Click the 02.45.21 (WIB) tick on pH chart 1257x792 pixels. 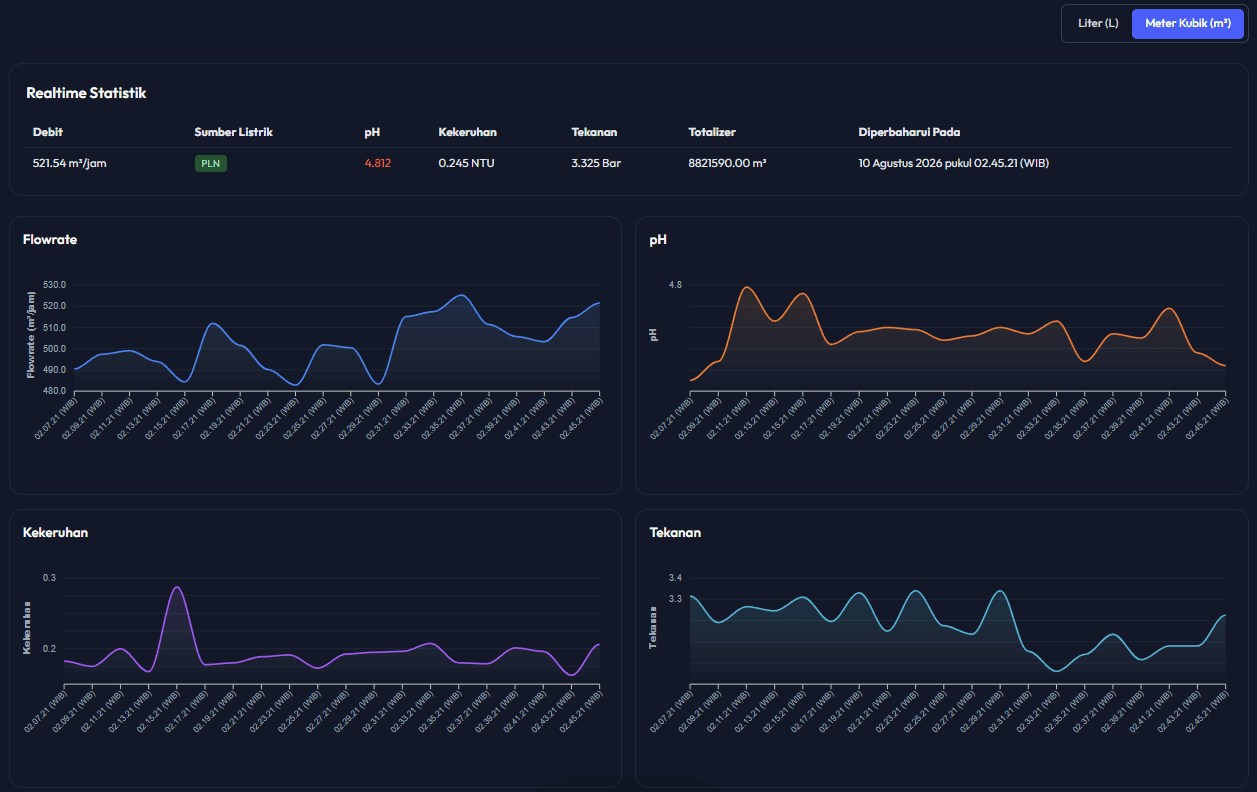click(x=1207, y=420)
